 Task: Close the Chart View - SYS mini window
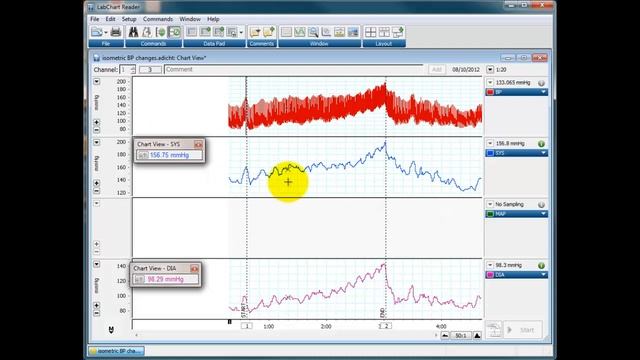coord(198,144)
